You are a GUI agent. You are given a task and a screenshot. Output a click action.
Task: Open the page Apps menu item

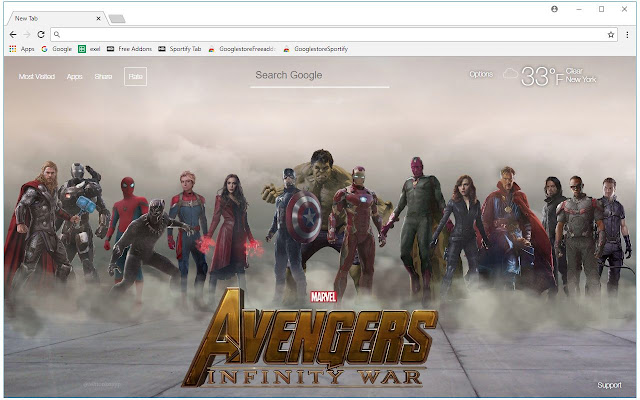coord(75,76)
